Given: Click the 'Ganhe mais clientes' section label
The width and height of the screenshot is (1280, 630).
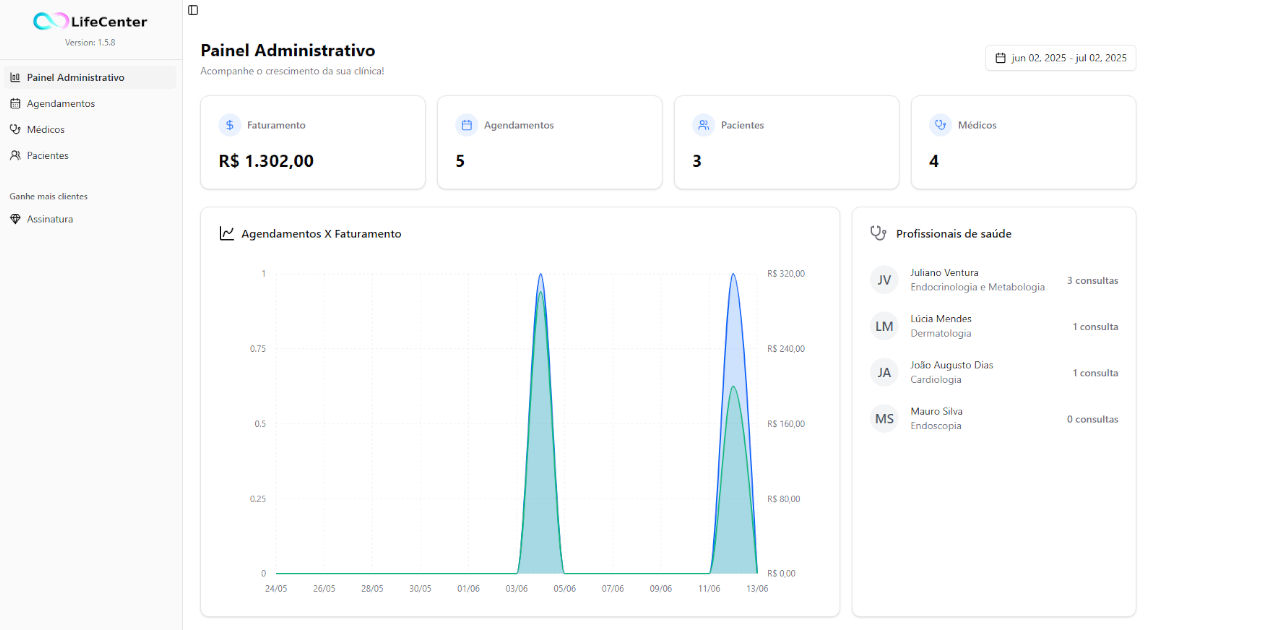Looking at the screenshot, I should (49, 196).
